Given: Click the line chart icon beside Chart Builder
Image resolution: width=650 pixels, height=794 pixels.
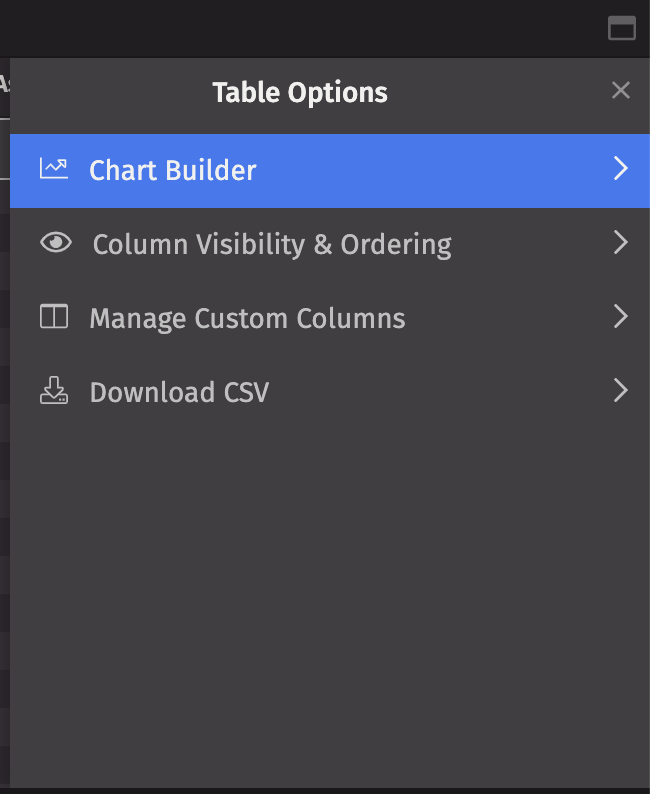Looking at the screenshot, I should (x=54, y=169).
